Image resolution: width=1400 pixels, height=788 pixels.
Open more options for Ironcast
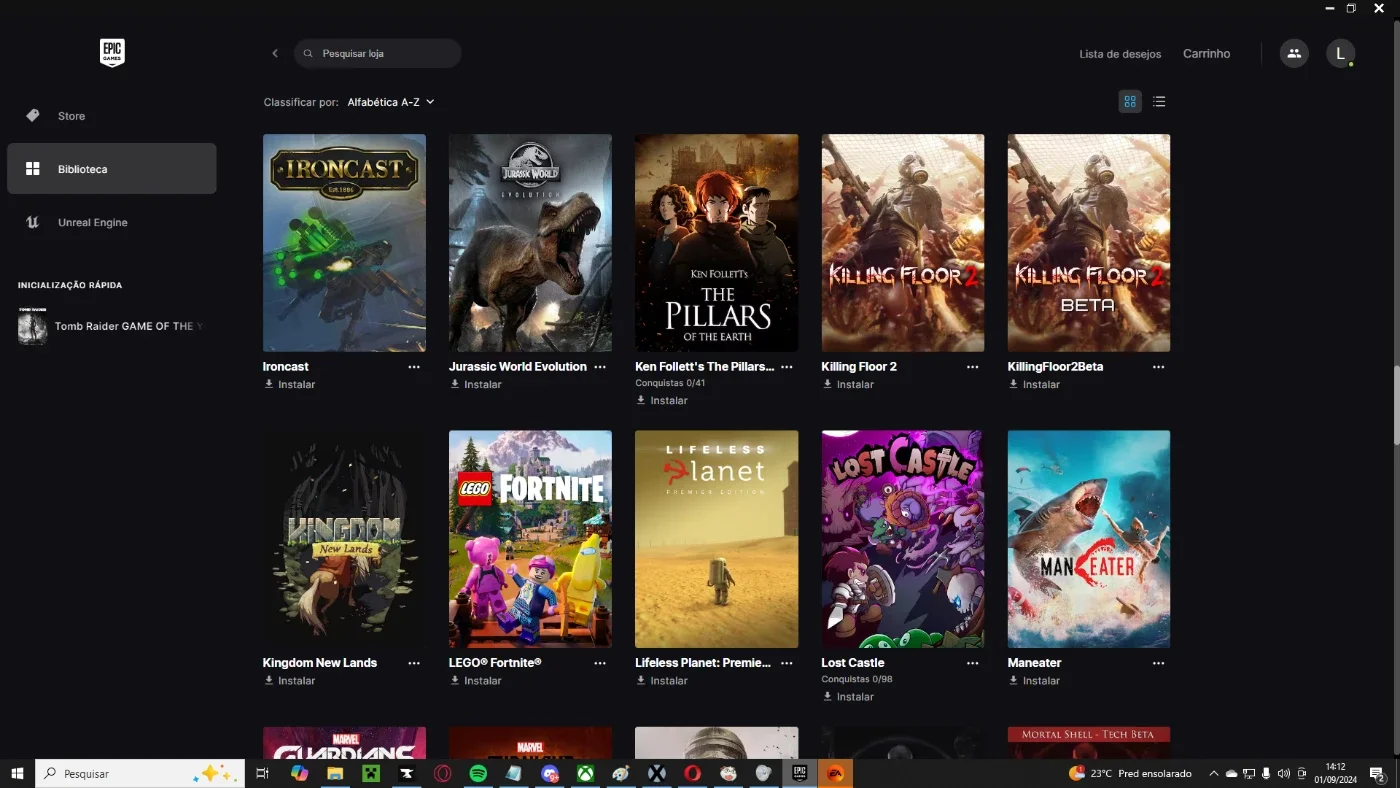(x=414, y=367)
